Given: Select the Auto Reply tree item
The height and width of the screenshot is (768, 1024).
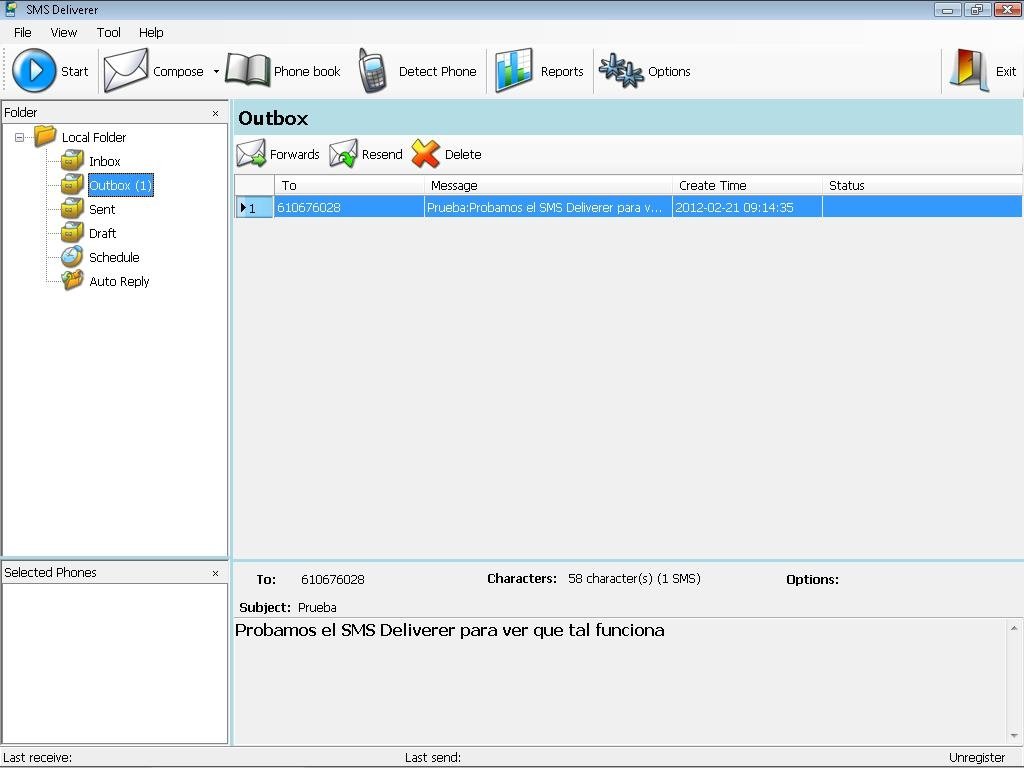Looking at the screenshot, I should click(x=120, y=281).
